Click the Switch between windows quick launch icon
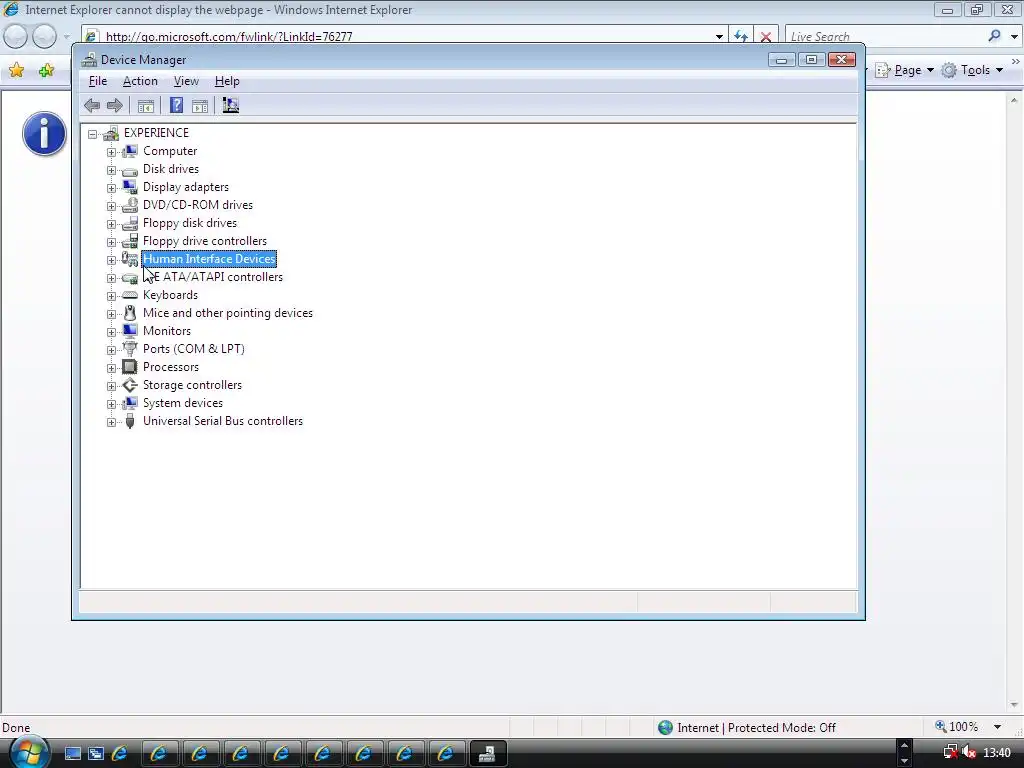The height and width of the screenshot is (768, 1024). point(95,754)
